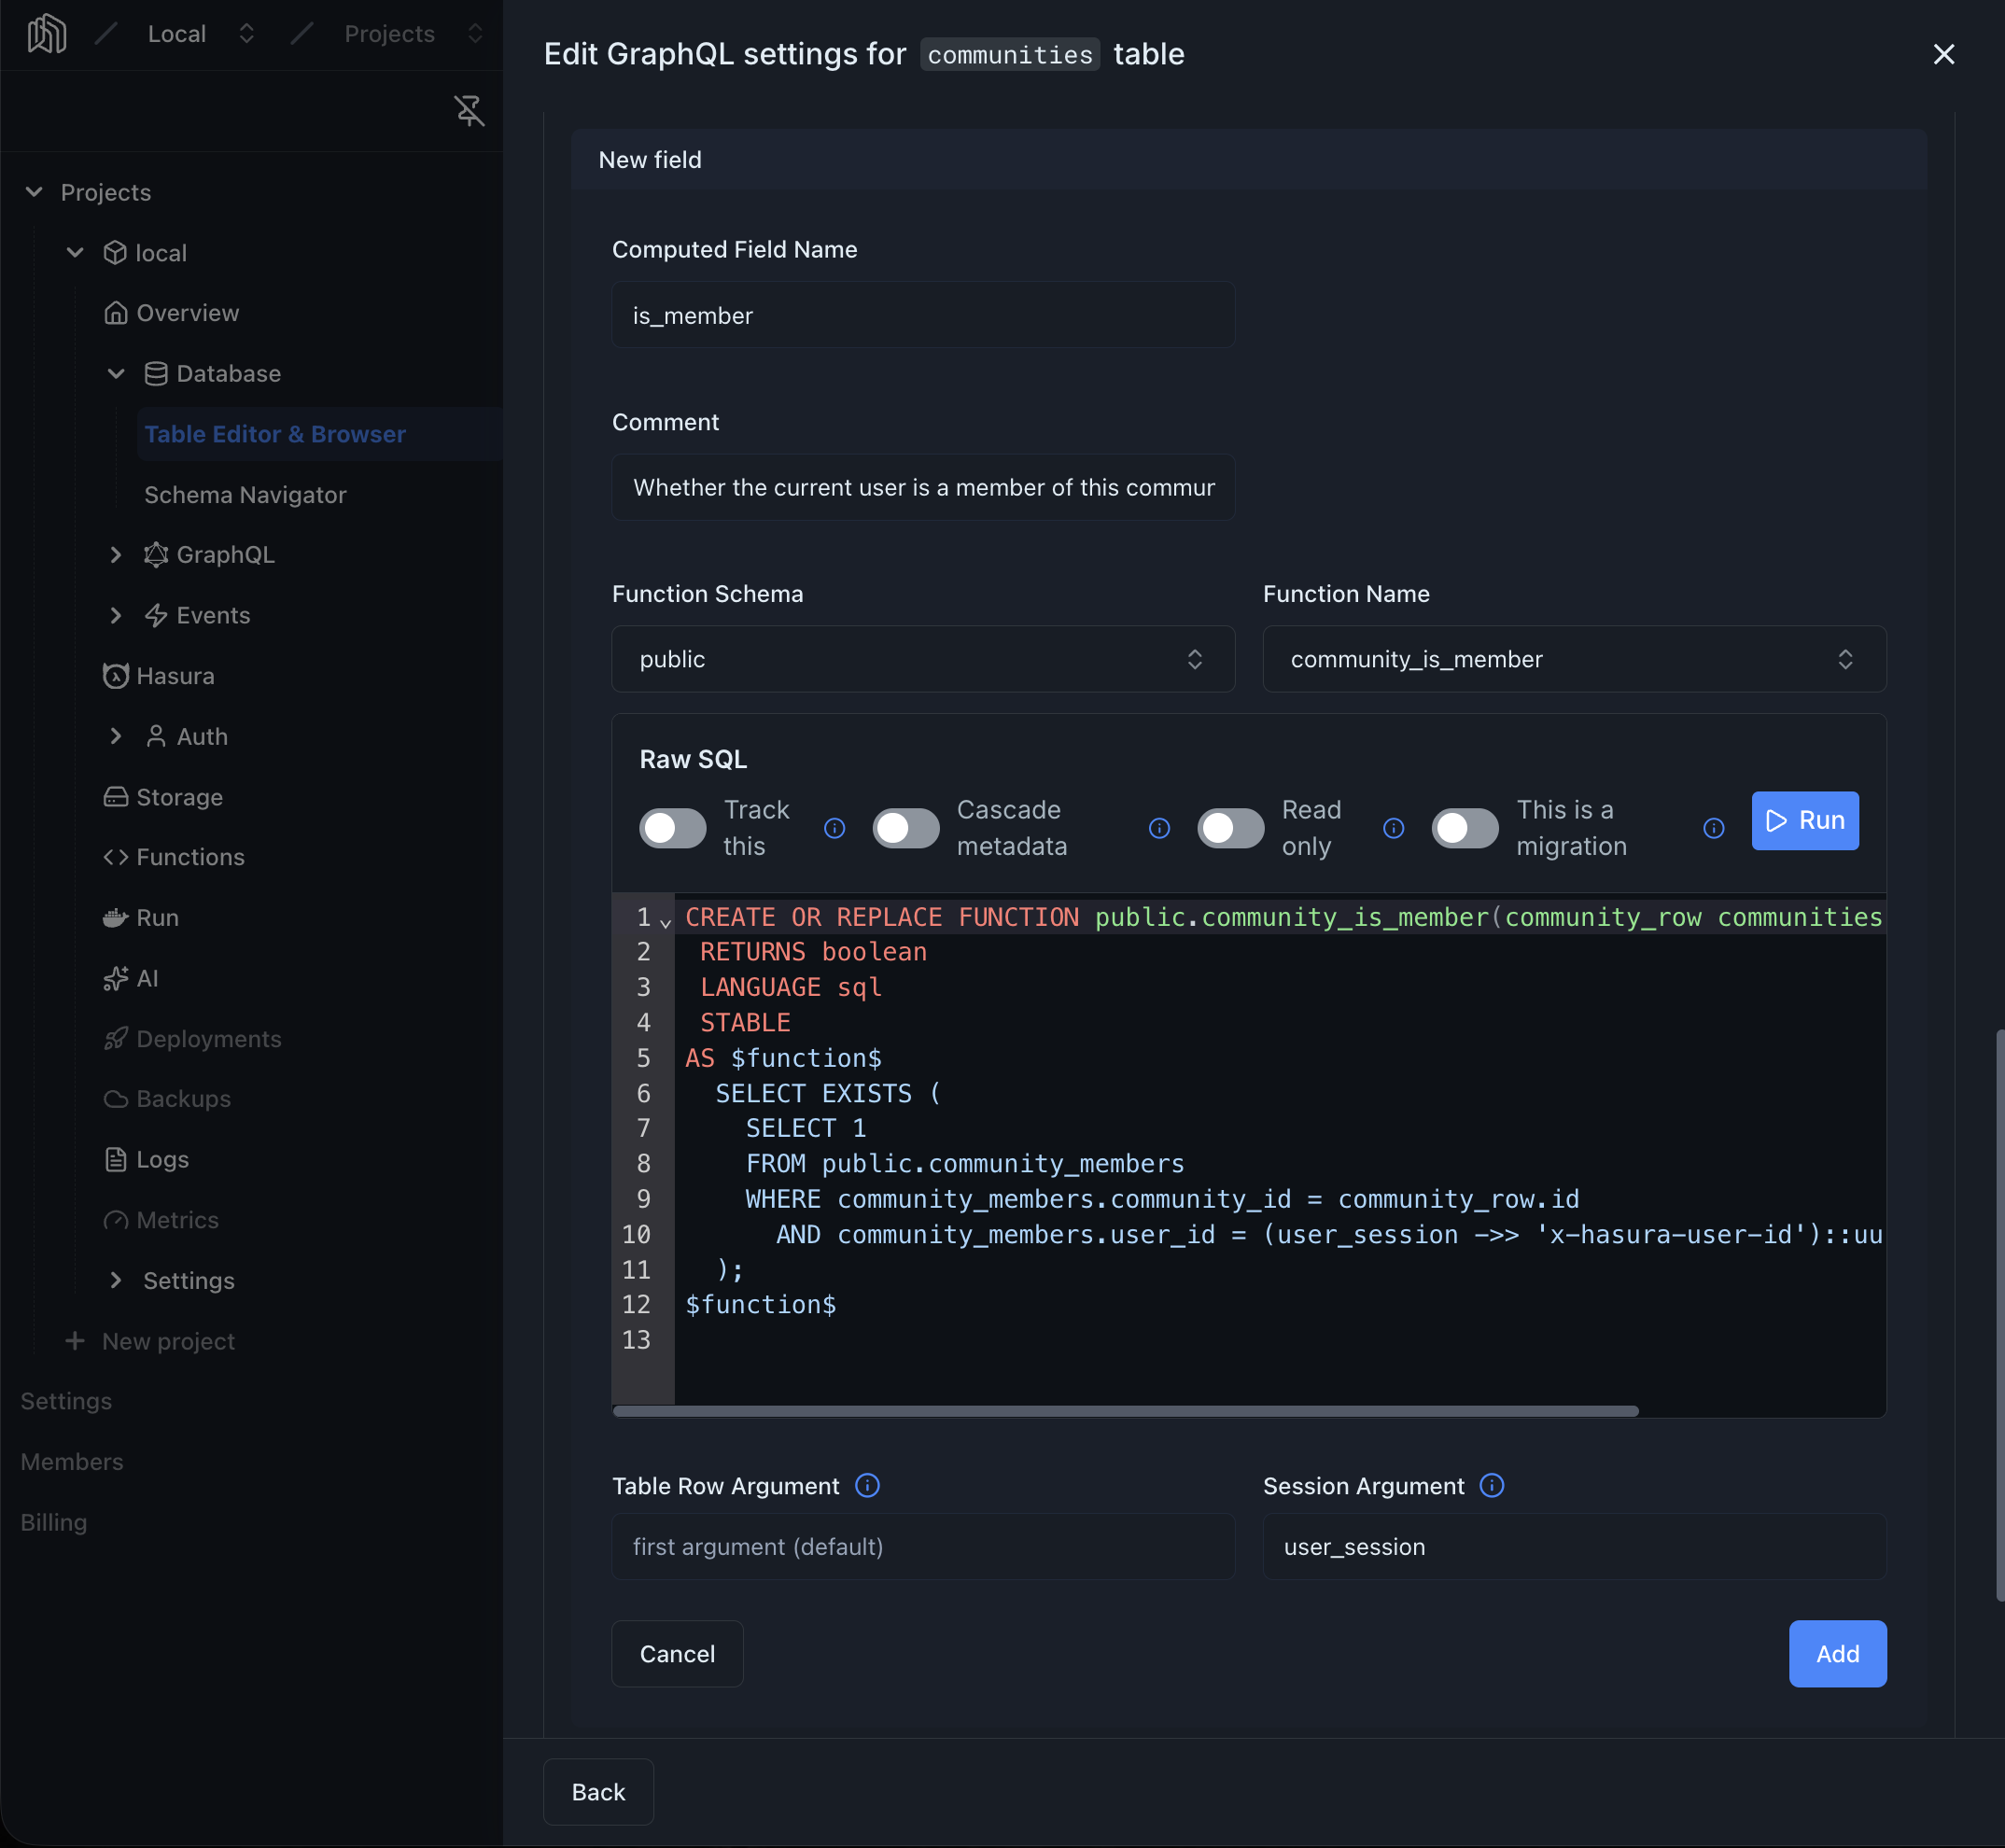The image size is (2005, 1848).
Task: Open sidebar Members page
Action: [x=72, y=1462]
